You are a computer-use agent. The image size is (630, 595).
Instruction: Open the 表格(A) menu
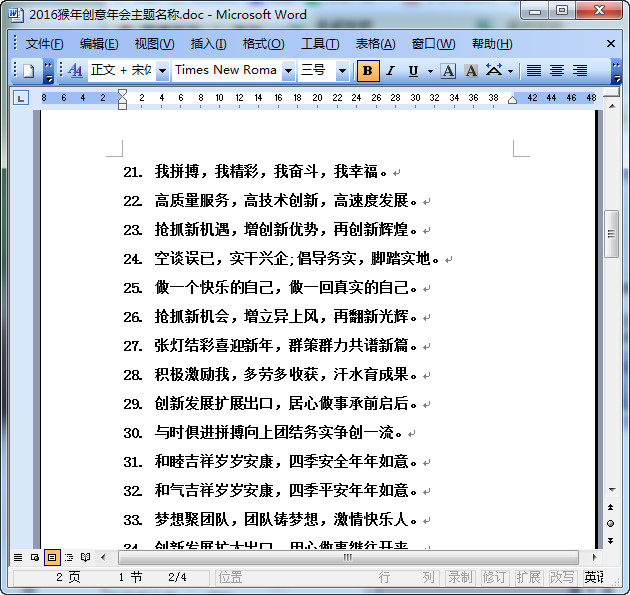click(375, 43)
